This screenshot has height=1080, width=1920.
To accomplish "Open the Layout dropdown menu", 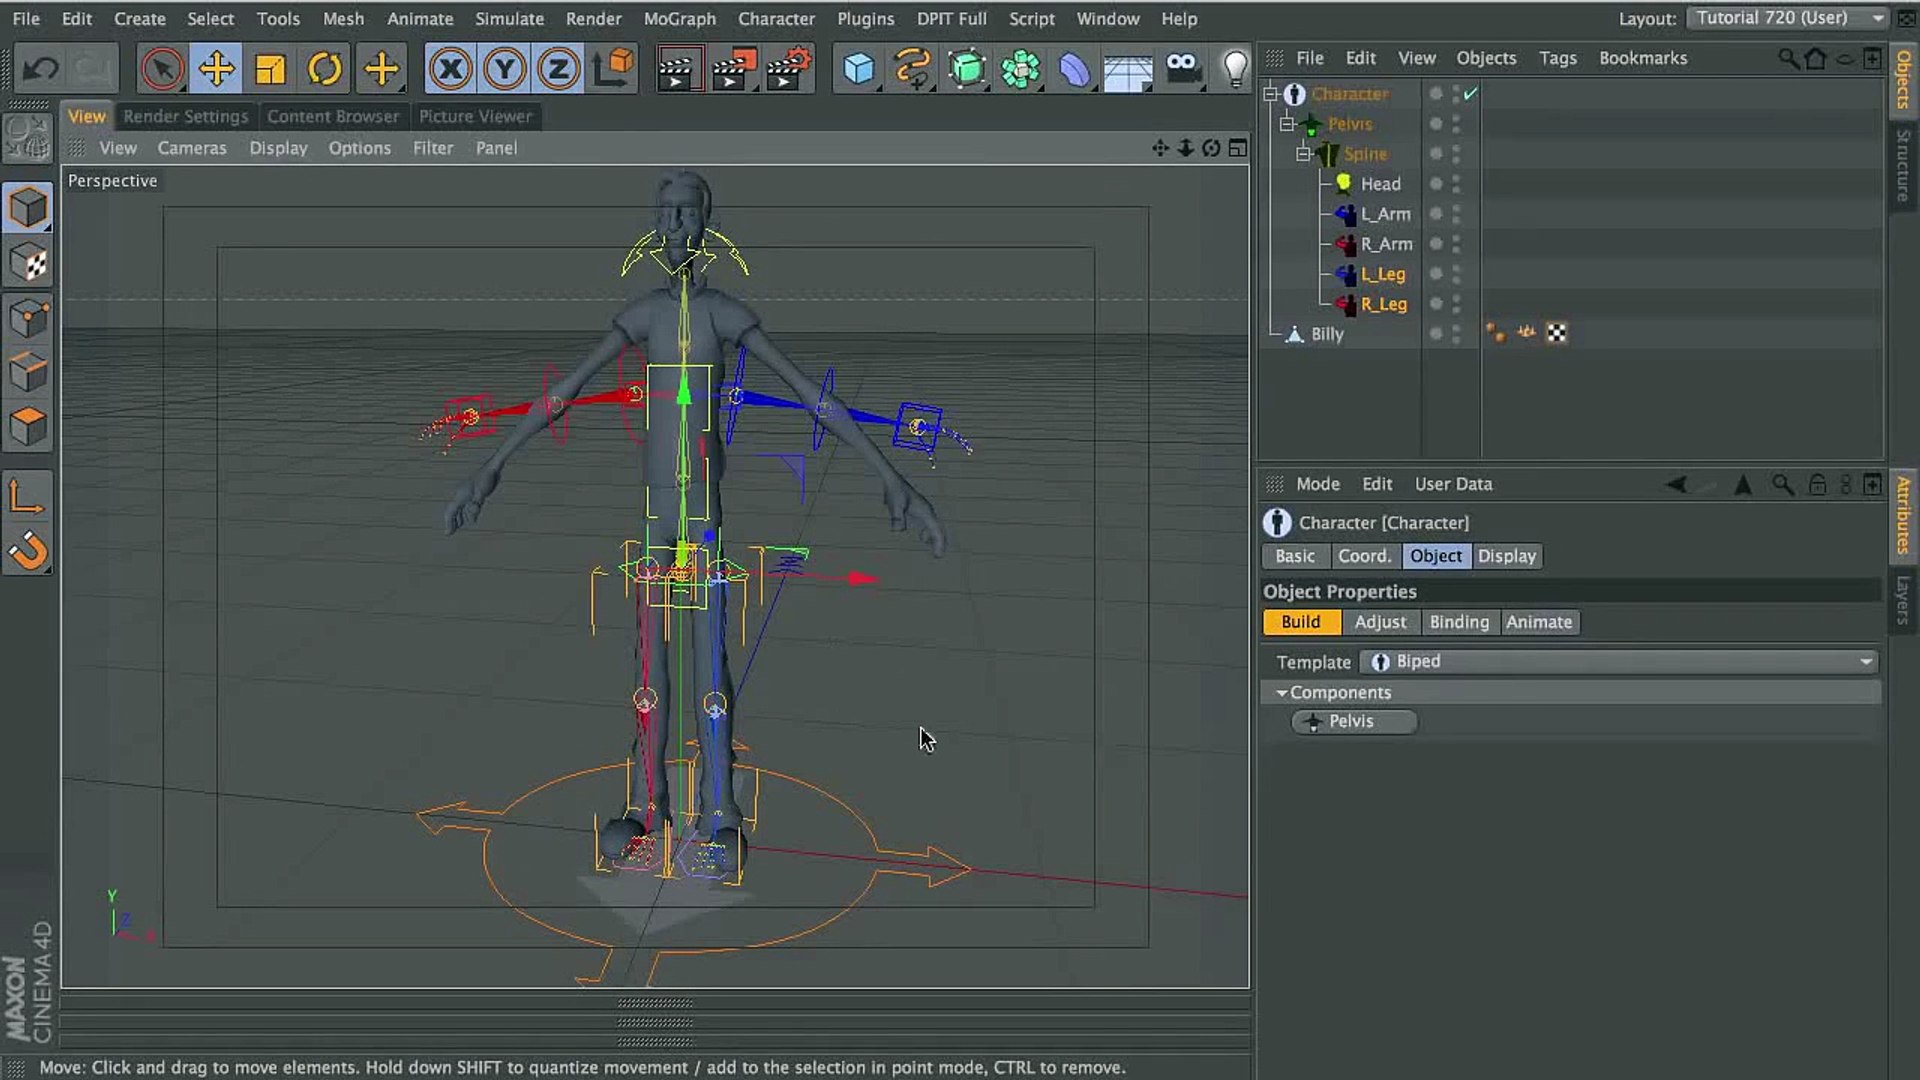I will coord(1786,18).
